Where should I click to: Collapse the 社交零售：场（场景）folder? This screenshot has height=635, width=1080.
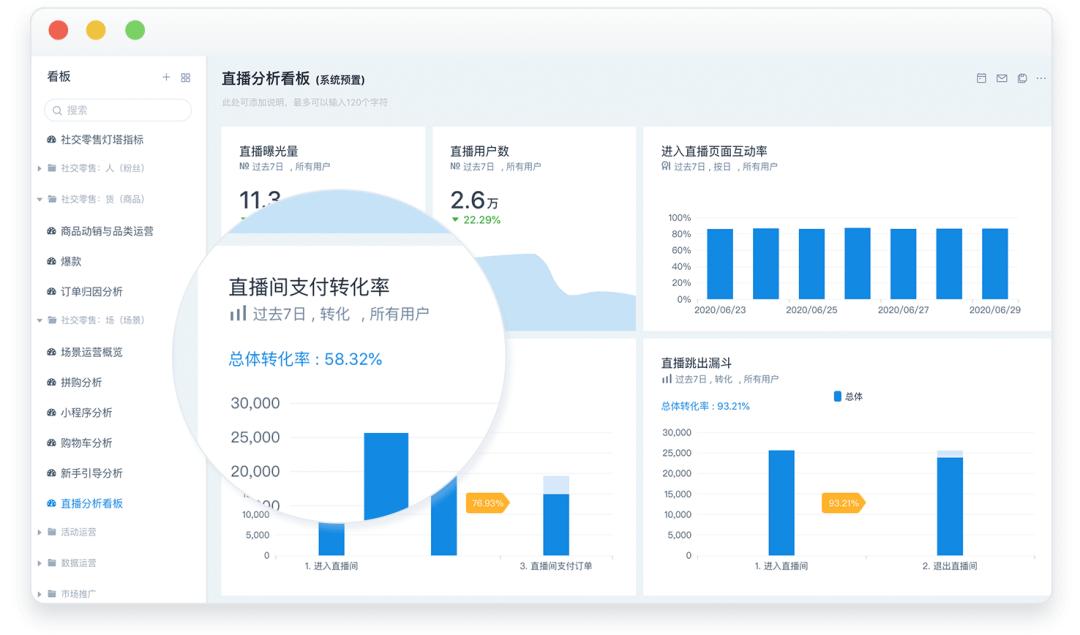pos(39,320)
